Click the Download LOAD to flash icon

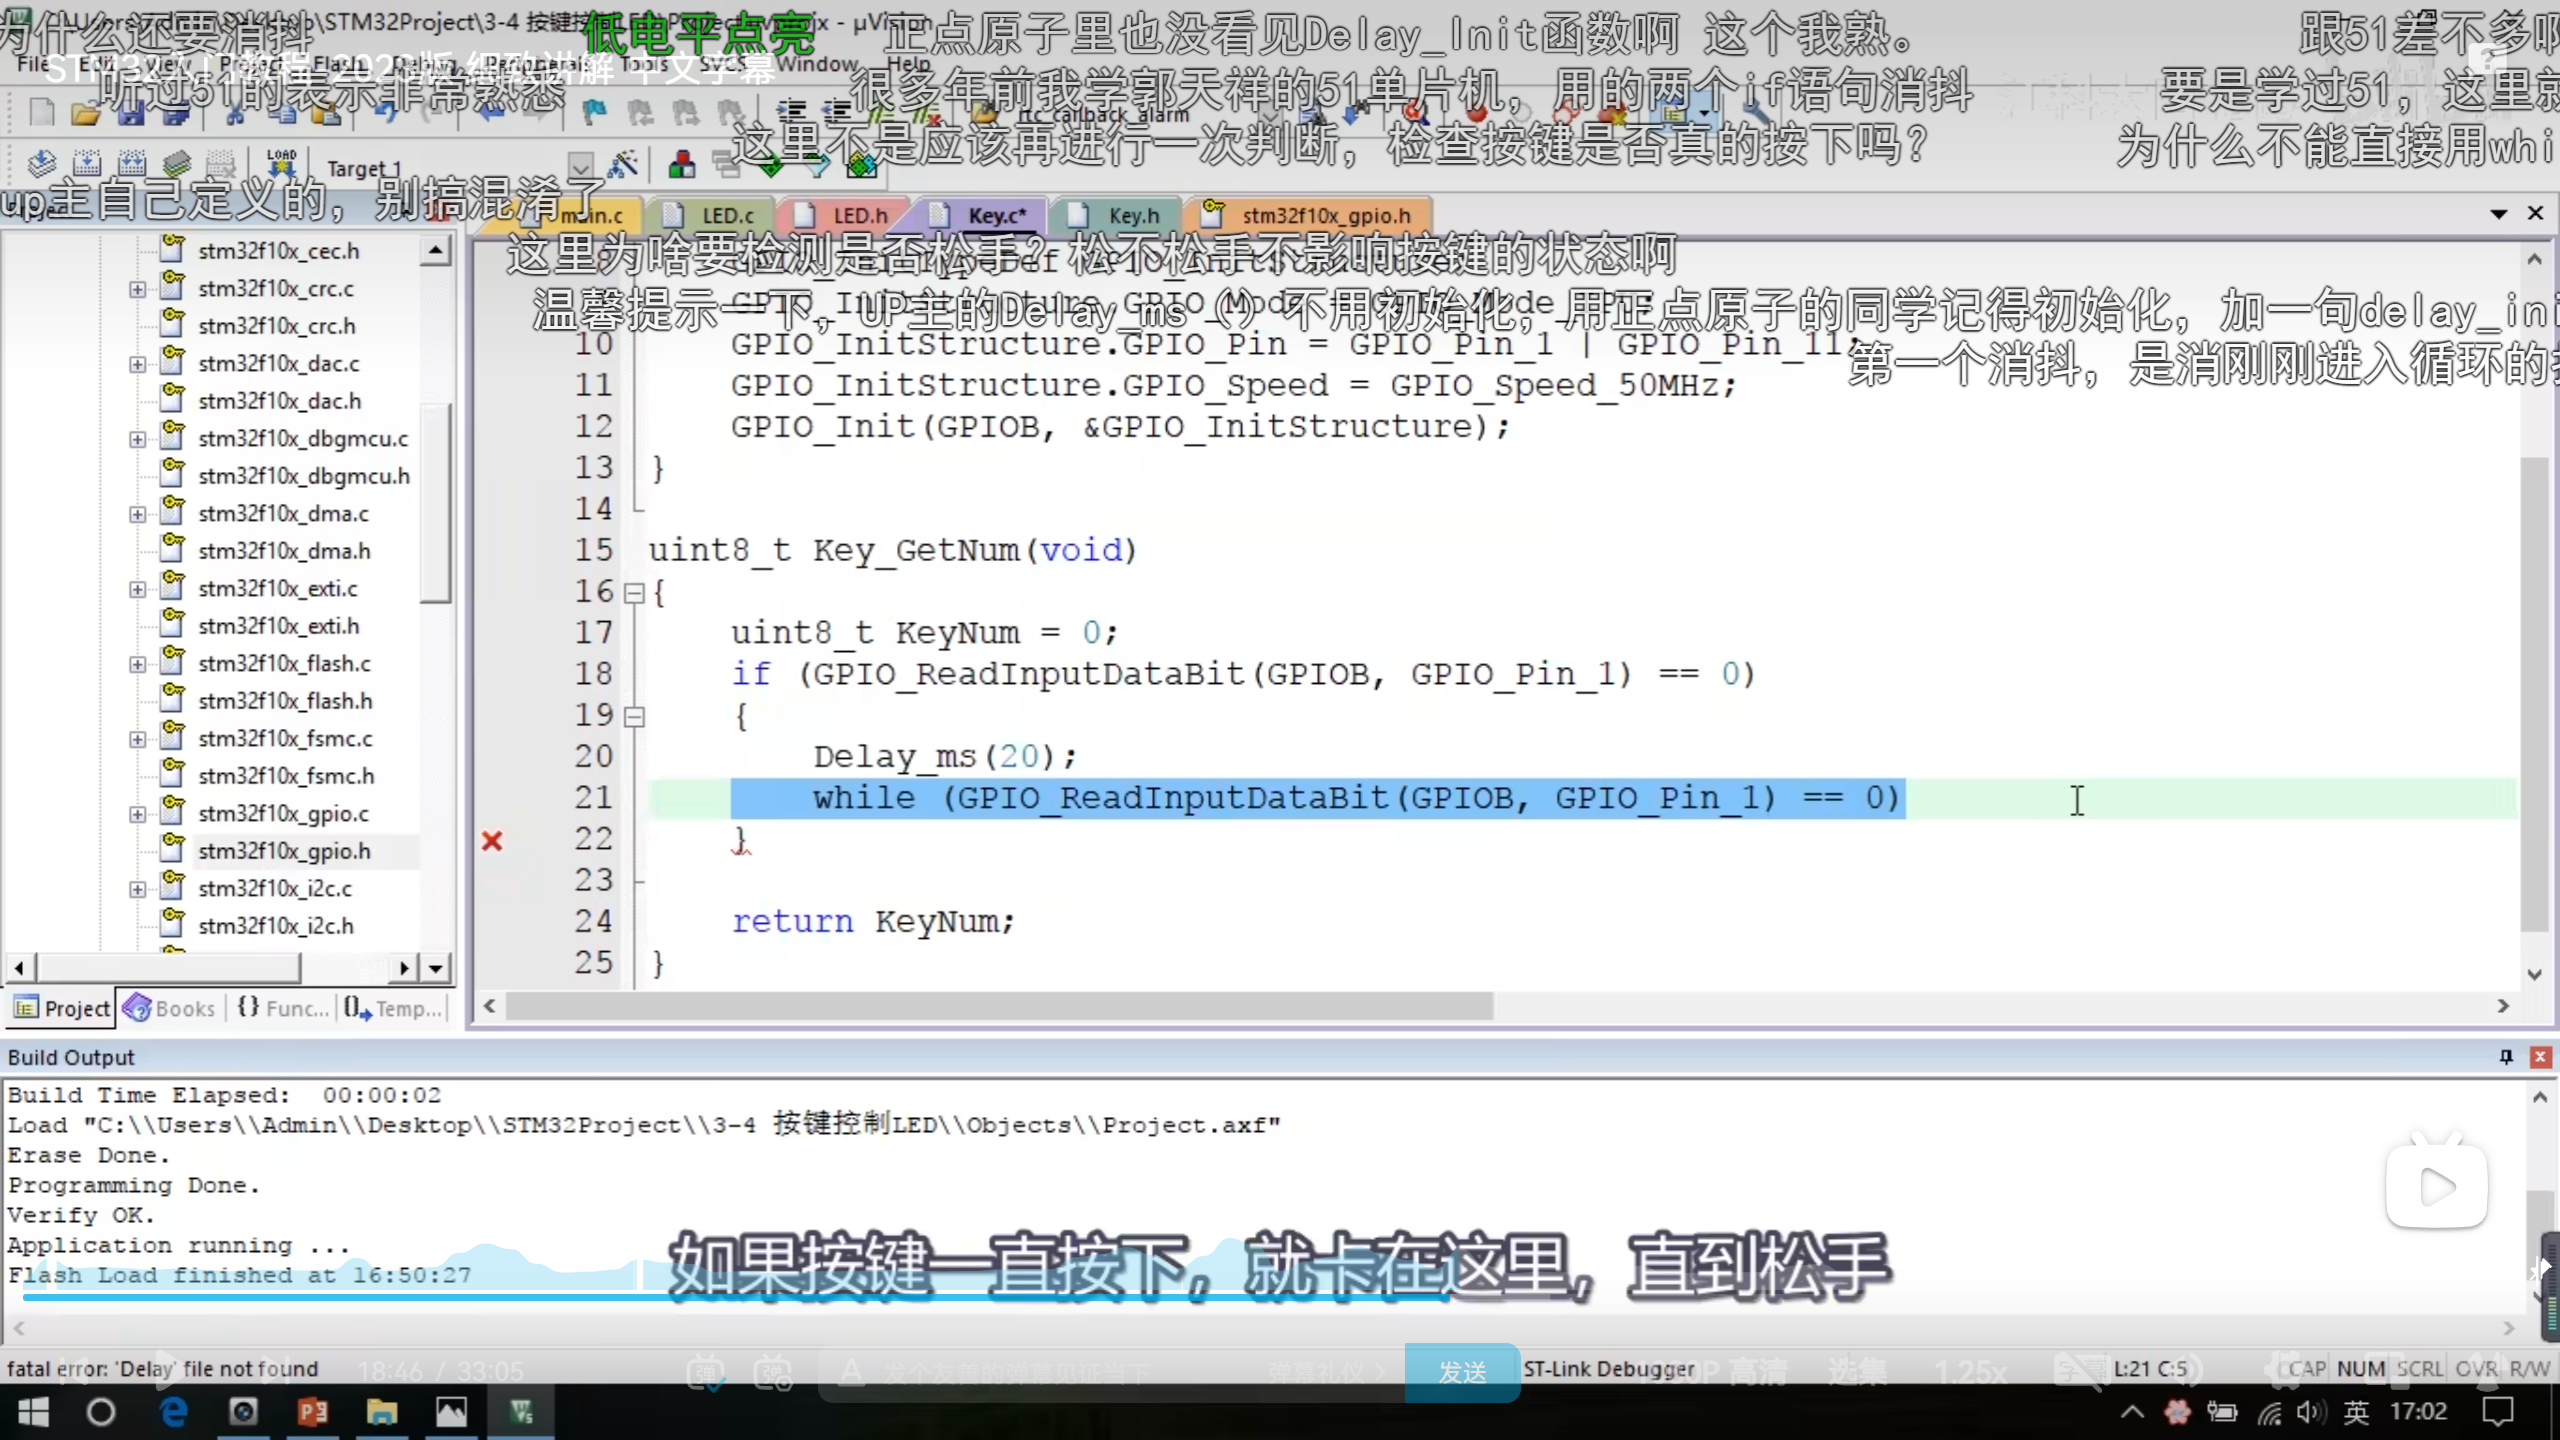pyautogui.click(x=281, y=162)
